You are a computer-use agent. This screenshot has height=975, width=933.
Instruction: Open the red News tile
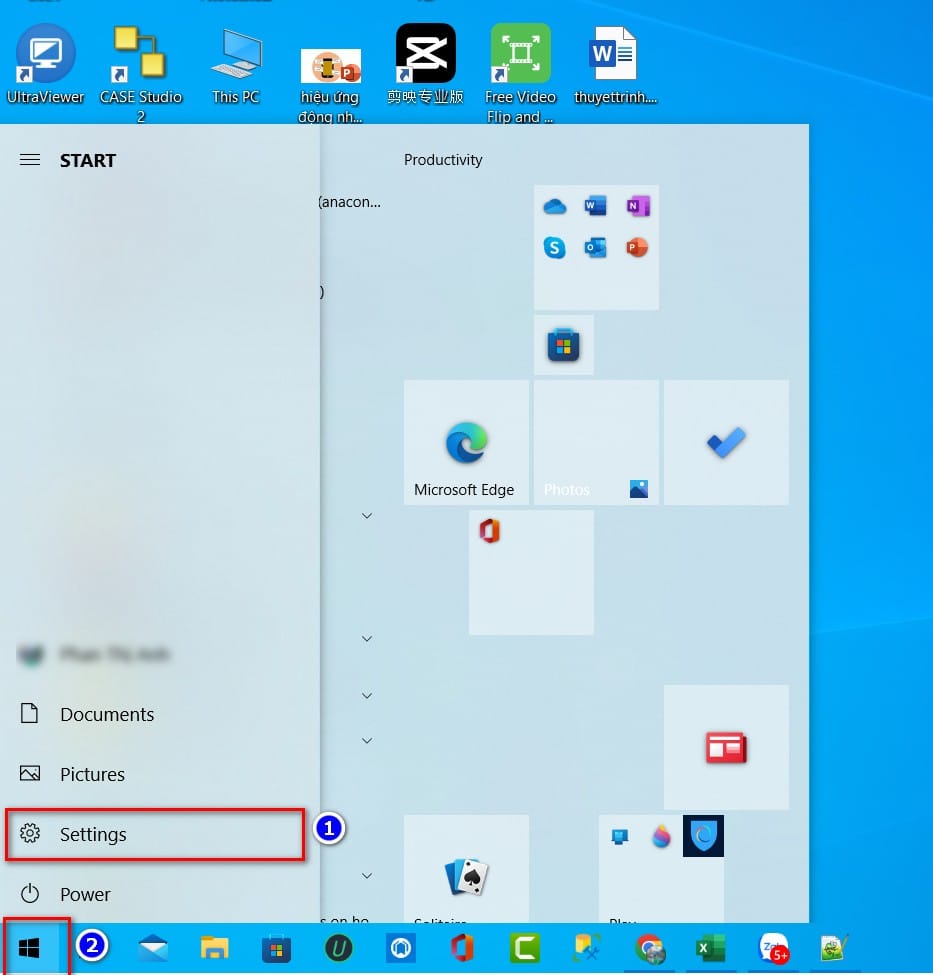pos(726,747)
